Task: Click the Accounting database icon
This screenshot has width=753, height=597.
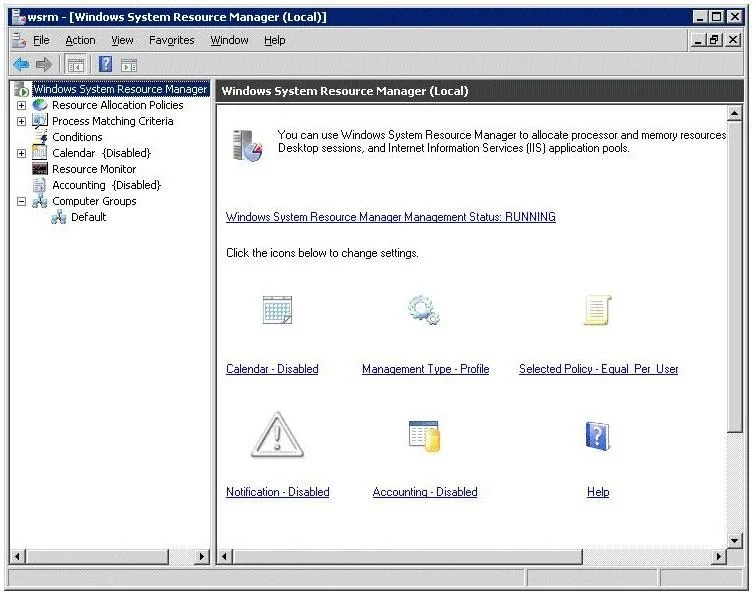Action: (425, 436)
